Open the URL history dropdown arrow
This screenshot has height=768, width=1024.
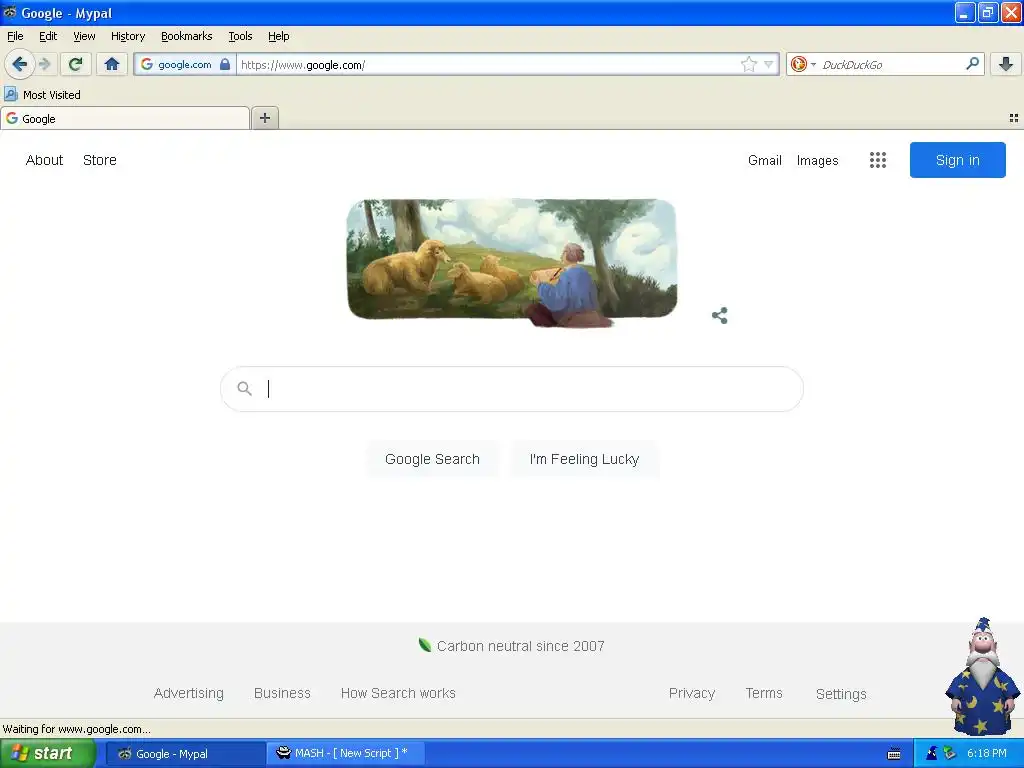(x=769, y=64)
